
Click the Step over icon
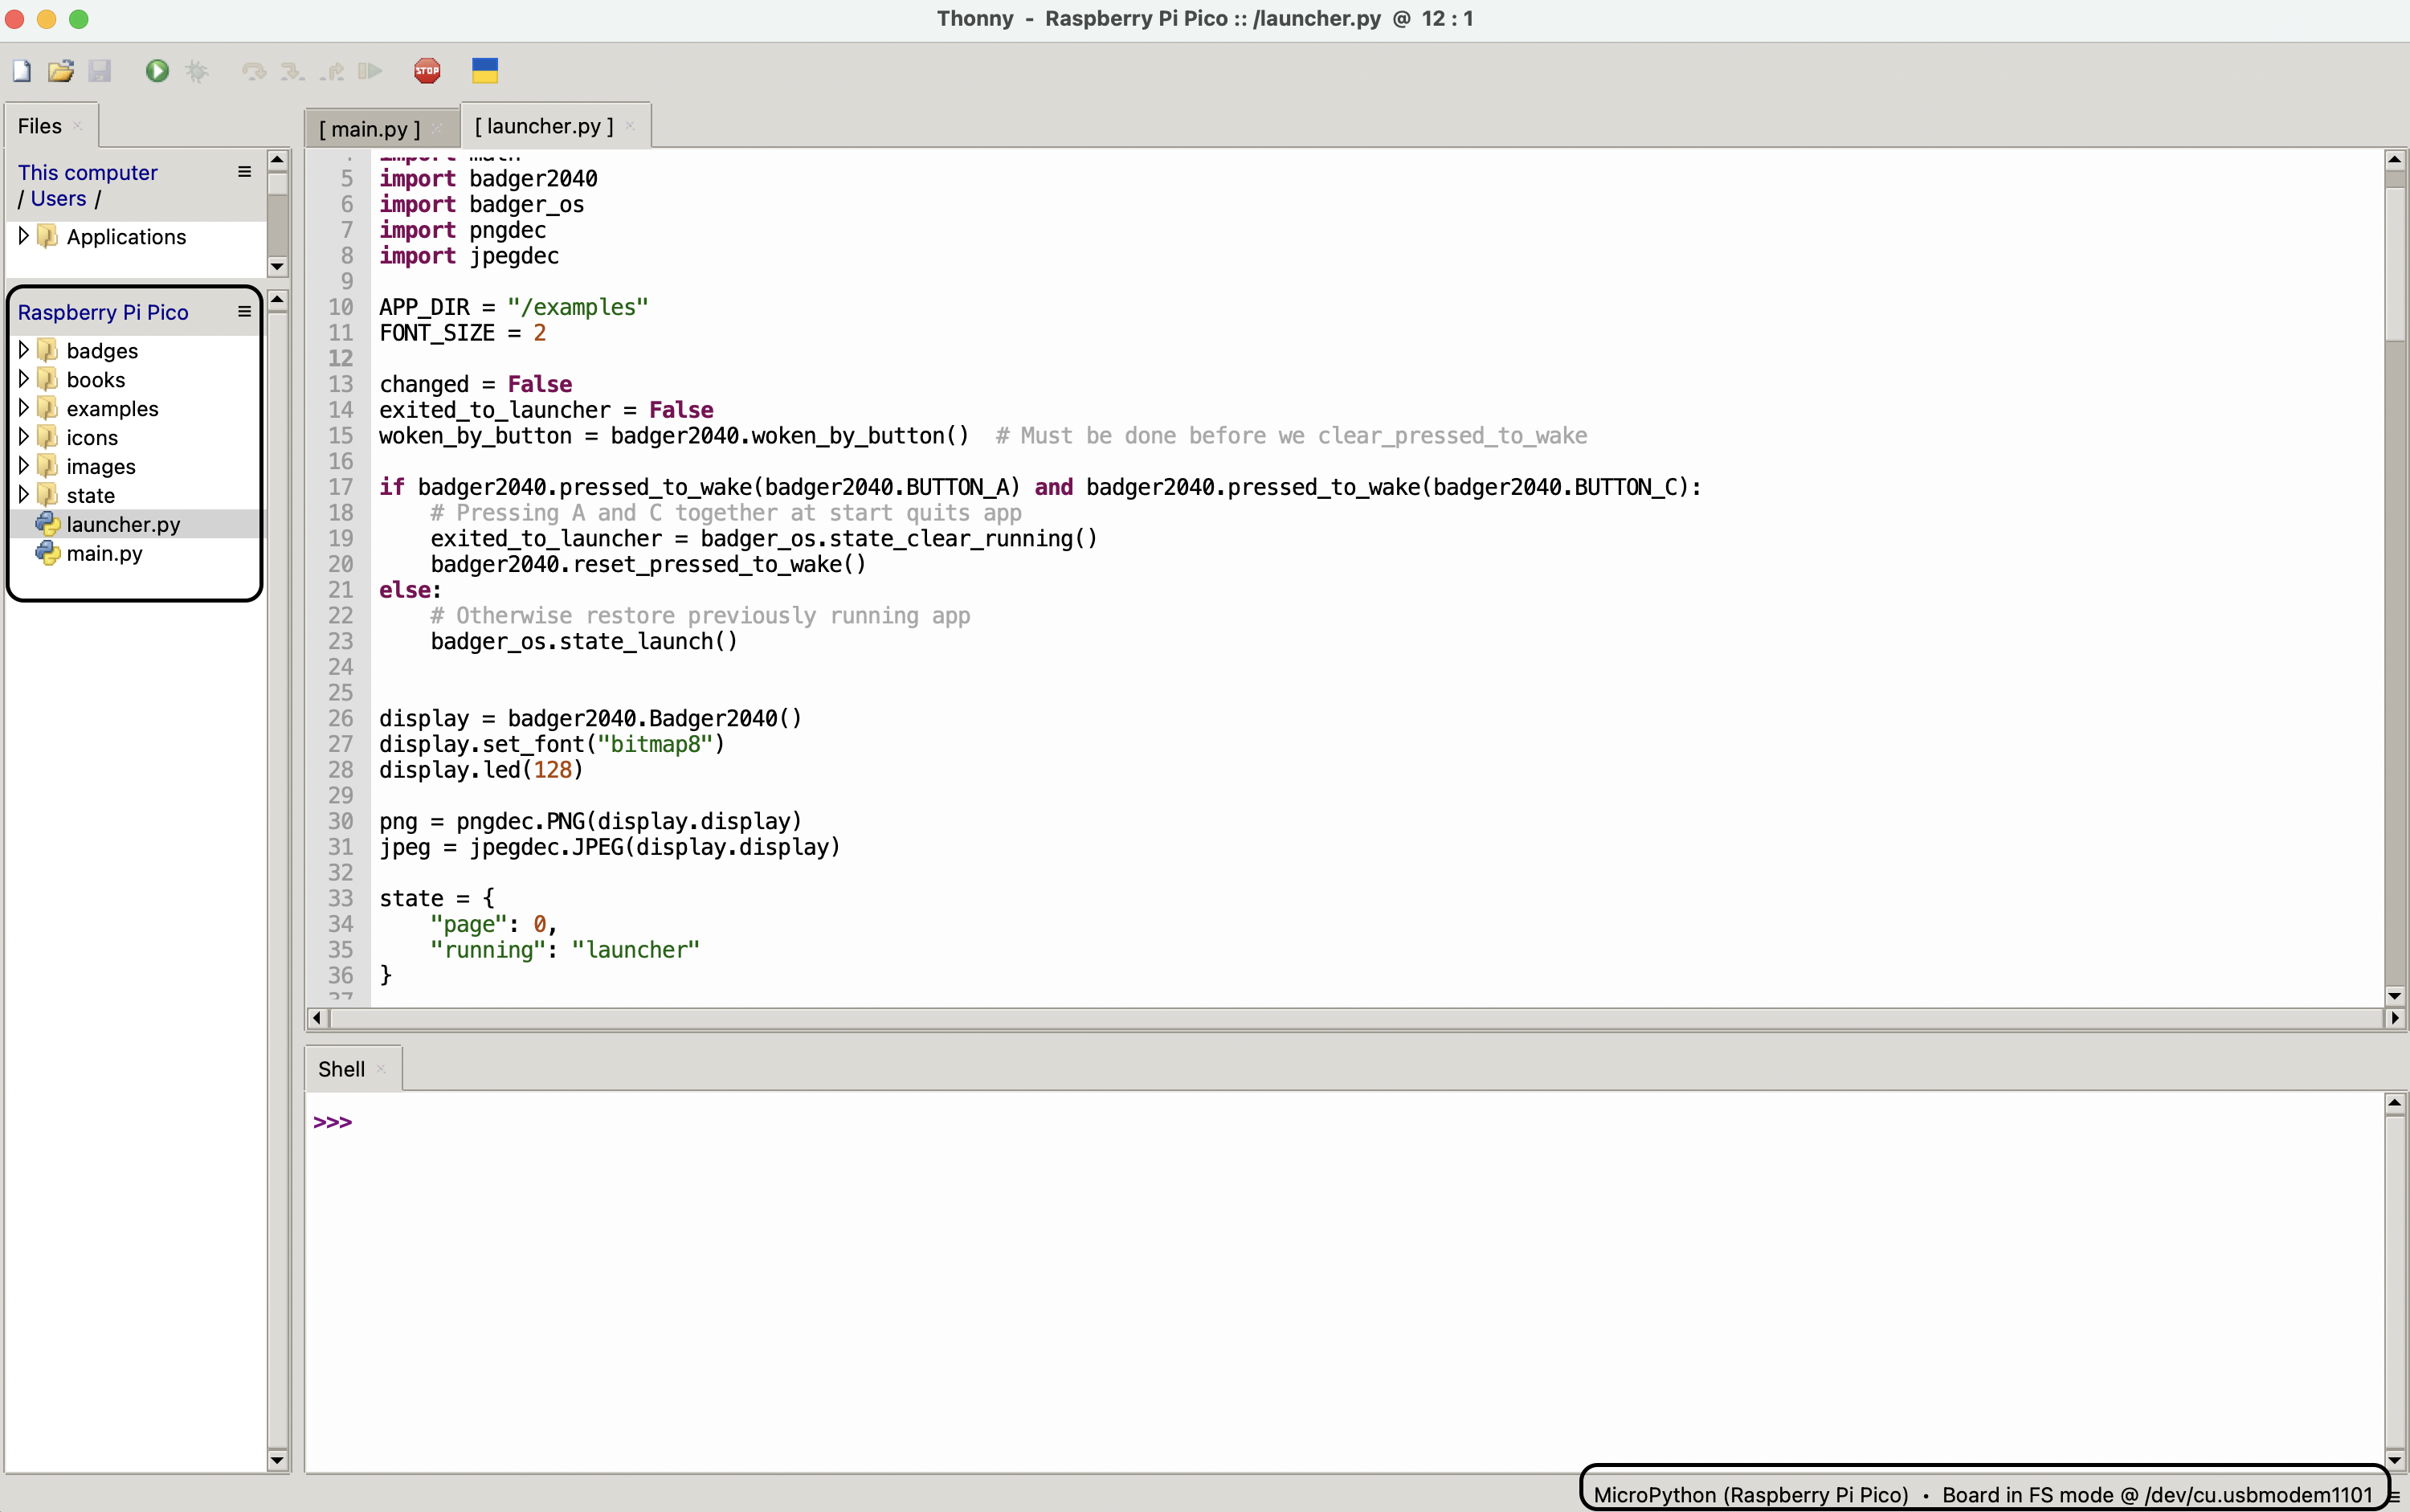(x=254, y=71)
